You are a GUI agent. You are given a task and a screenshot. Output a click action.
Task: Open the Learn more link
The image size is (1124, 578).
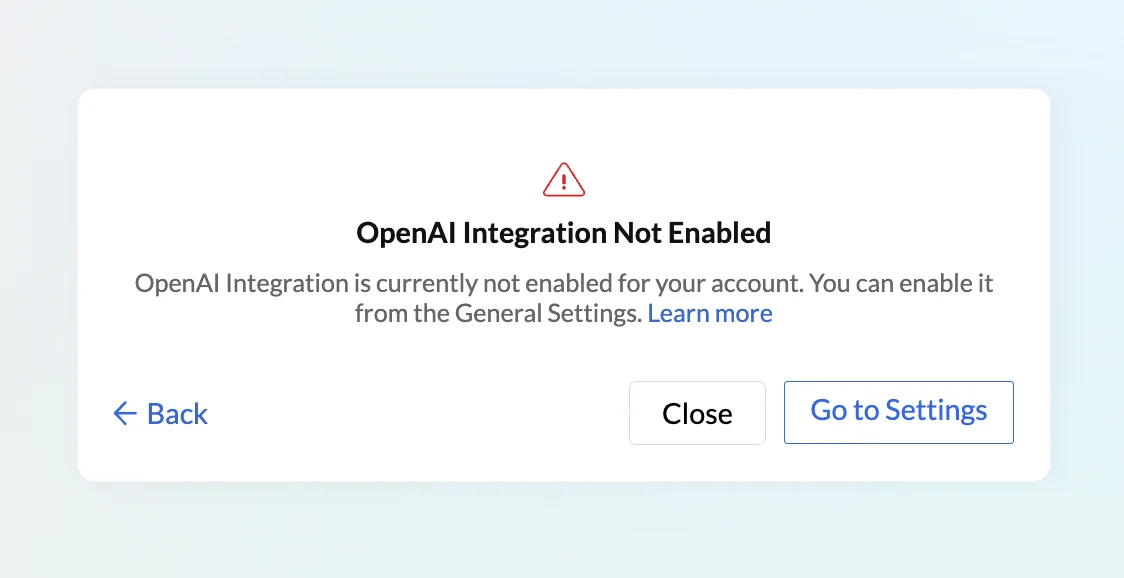[x=710, y=313]
